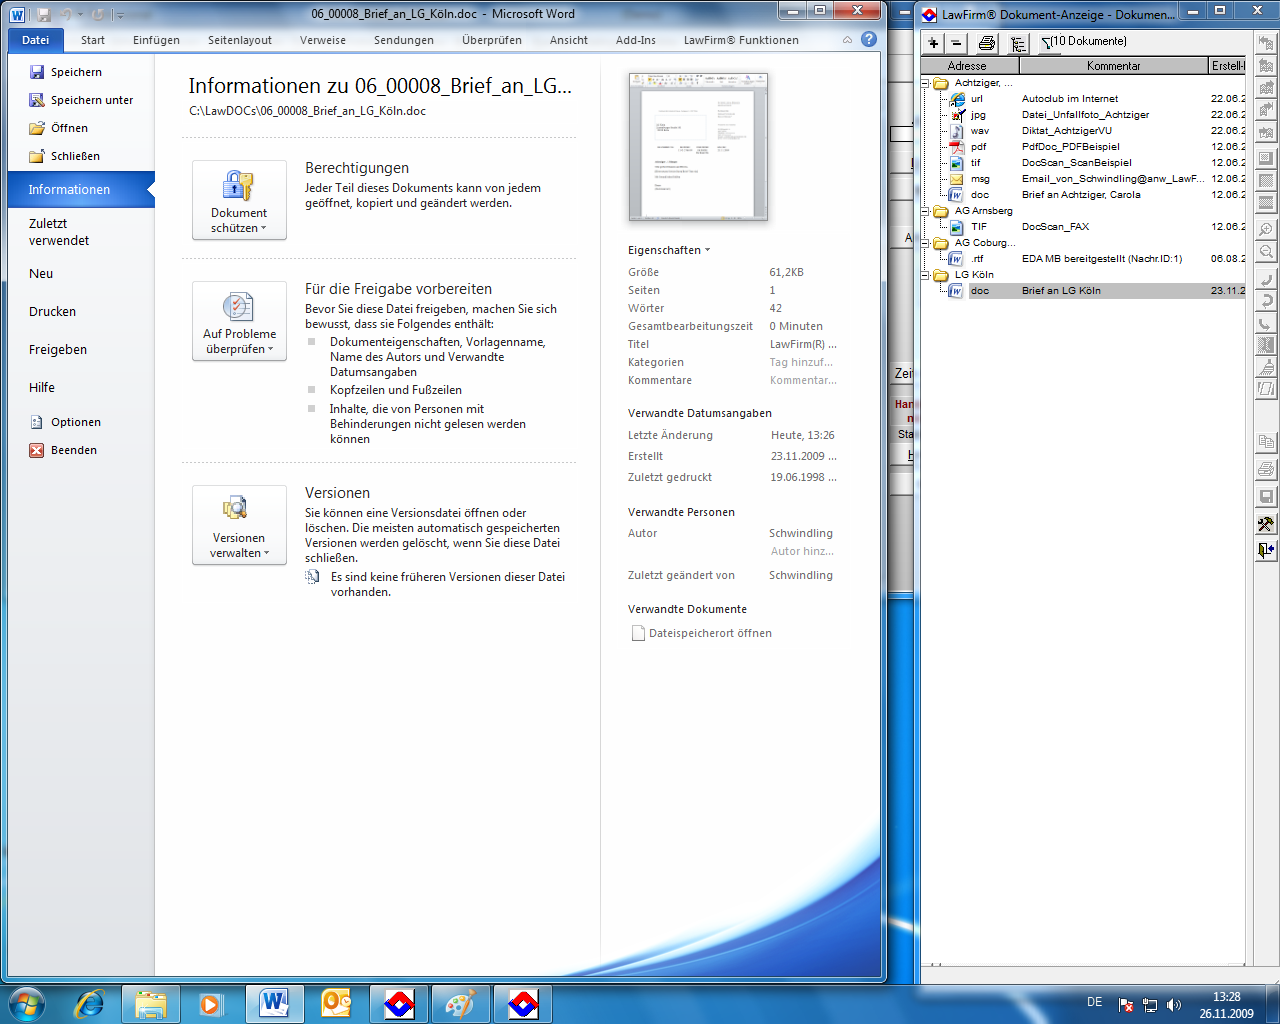Click the filter funnel icon beside 10 Dokumente
The width and height of the screenshot is (1280, 1024).
(1046, 42)
